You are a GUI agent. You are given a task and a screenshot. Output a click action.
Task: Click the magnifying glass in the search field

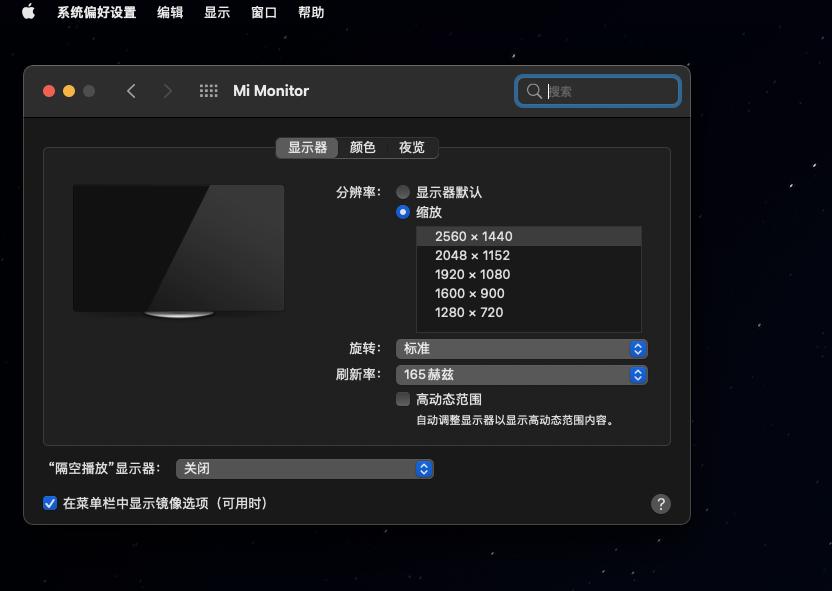coord(535,91)
